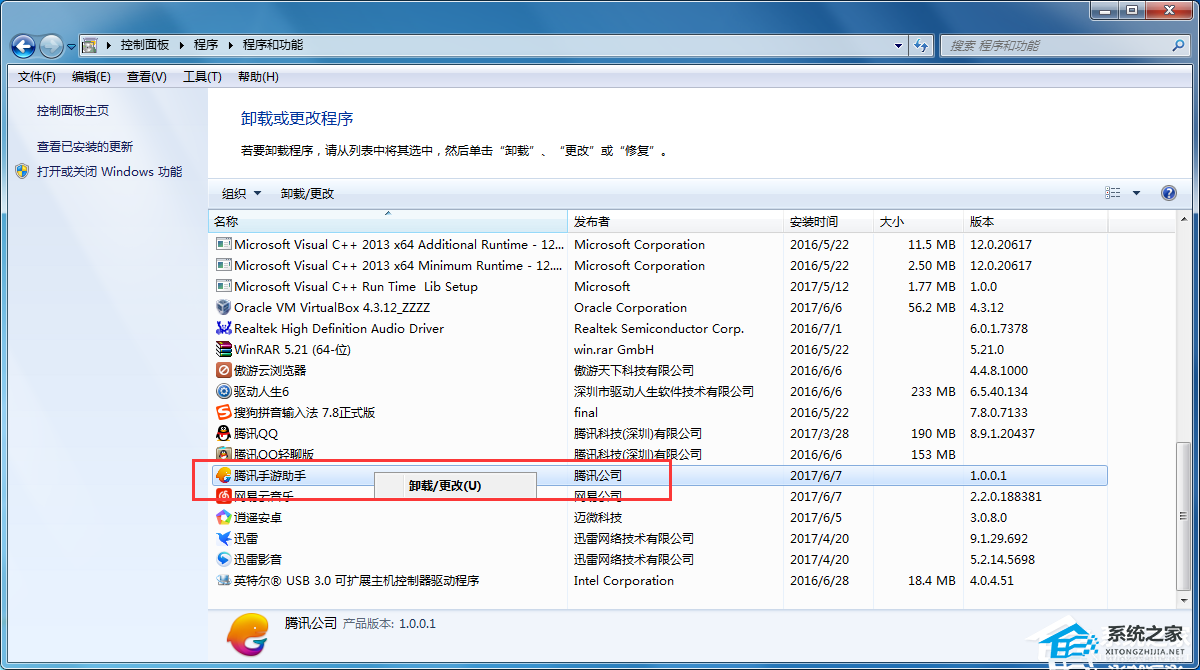
Task: Select the 迈微科技 publisher cell
Action: click(x=598, y=518)
